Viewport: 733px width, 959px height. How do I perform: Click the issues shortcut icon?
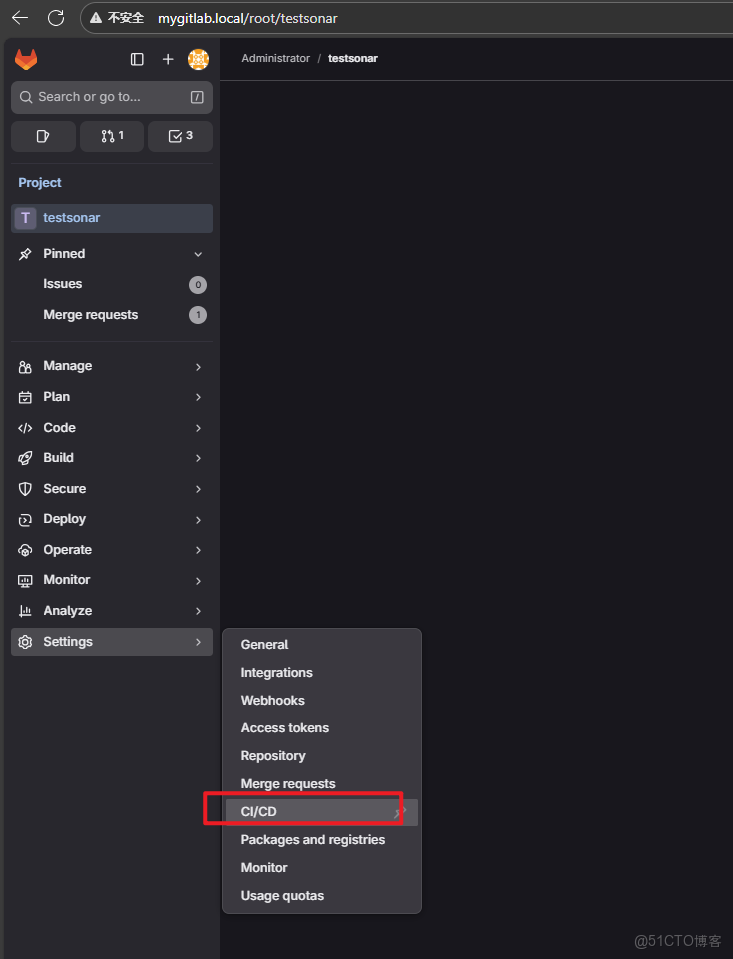[x=43, y=136]
